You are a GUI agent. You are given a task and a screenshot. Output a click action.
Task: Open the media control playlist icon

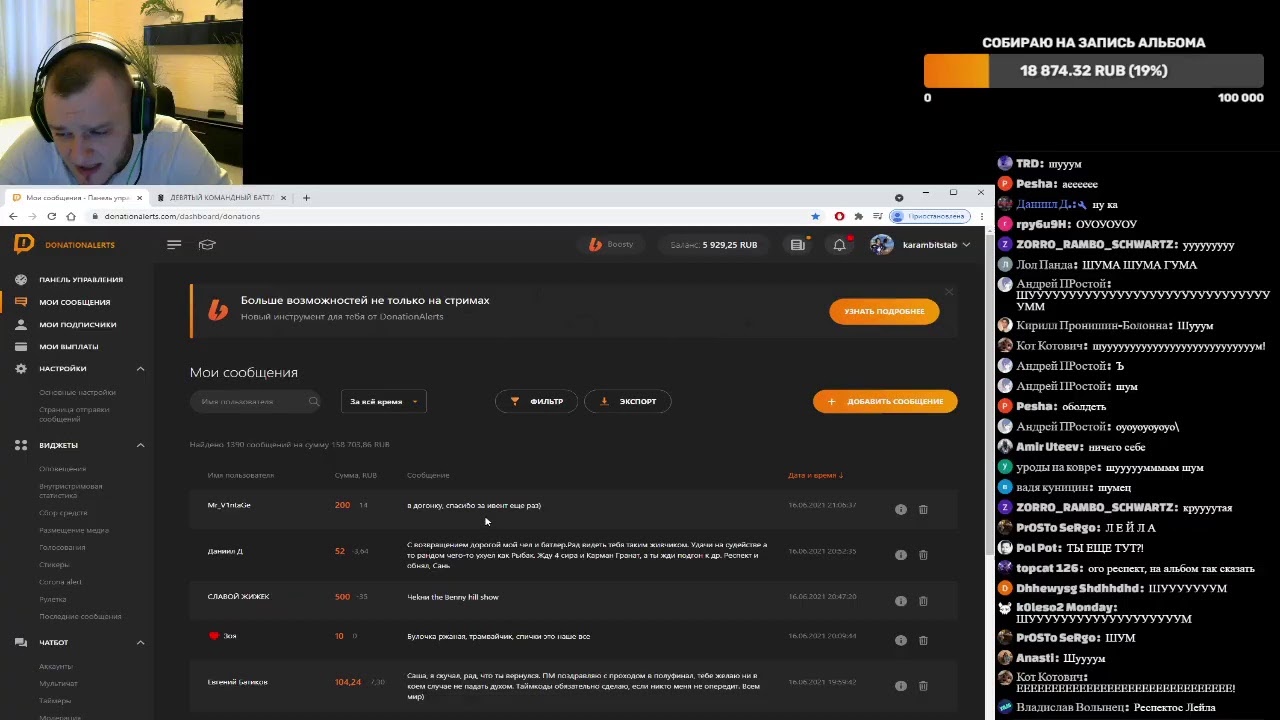(877, 216)
